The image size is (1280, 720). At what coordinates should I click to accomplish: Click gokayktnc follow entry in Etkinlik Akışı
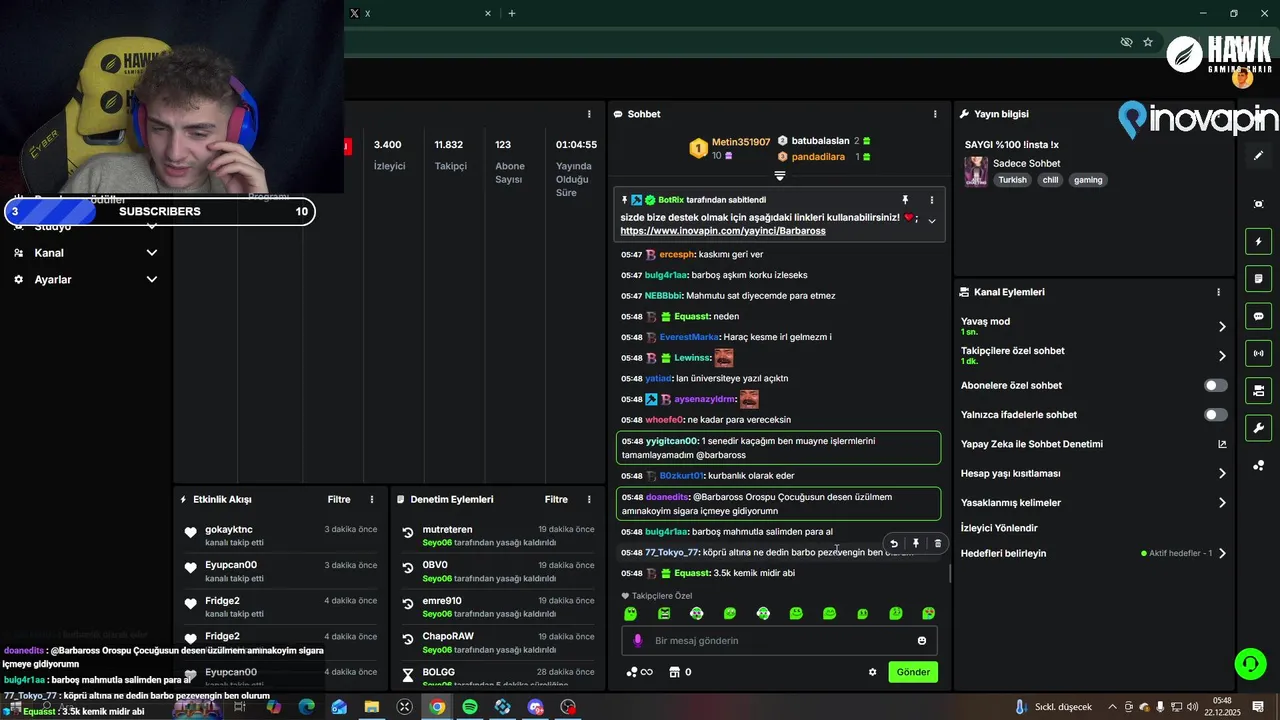280,535
